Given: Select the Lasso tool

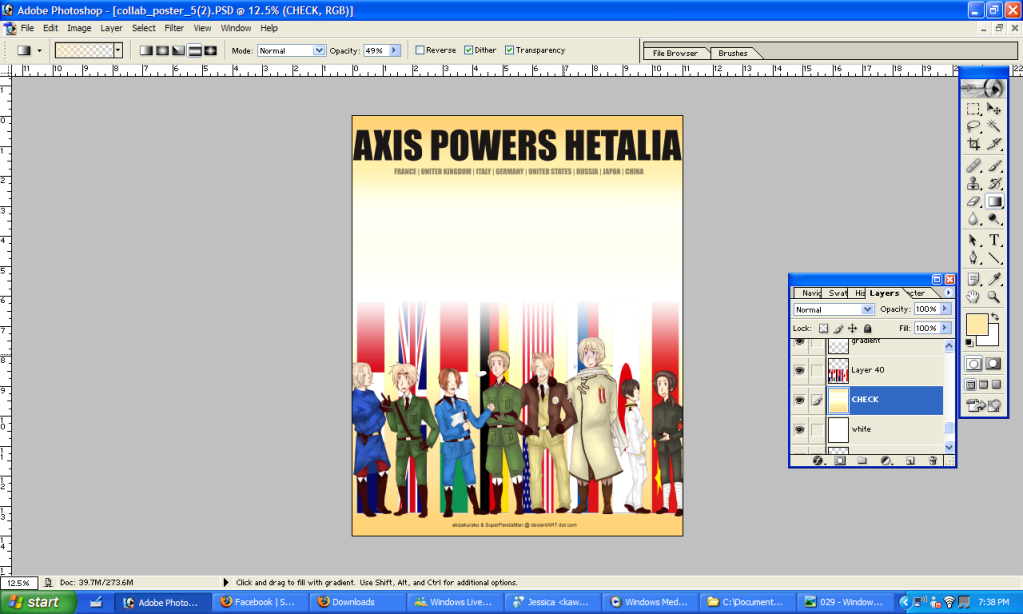Looking at the screenshot, I should click(x=973, y=126).
